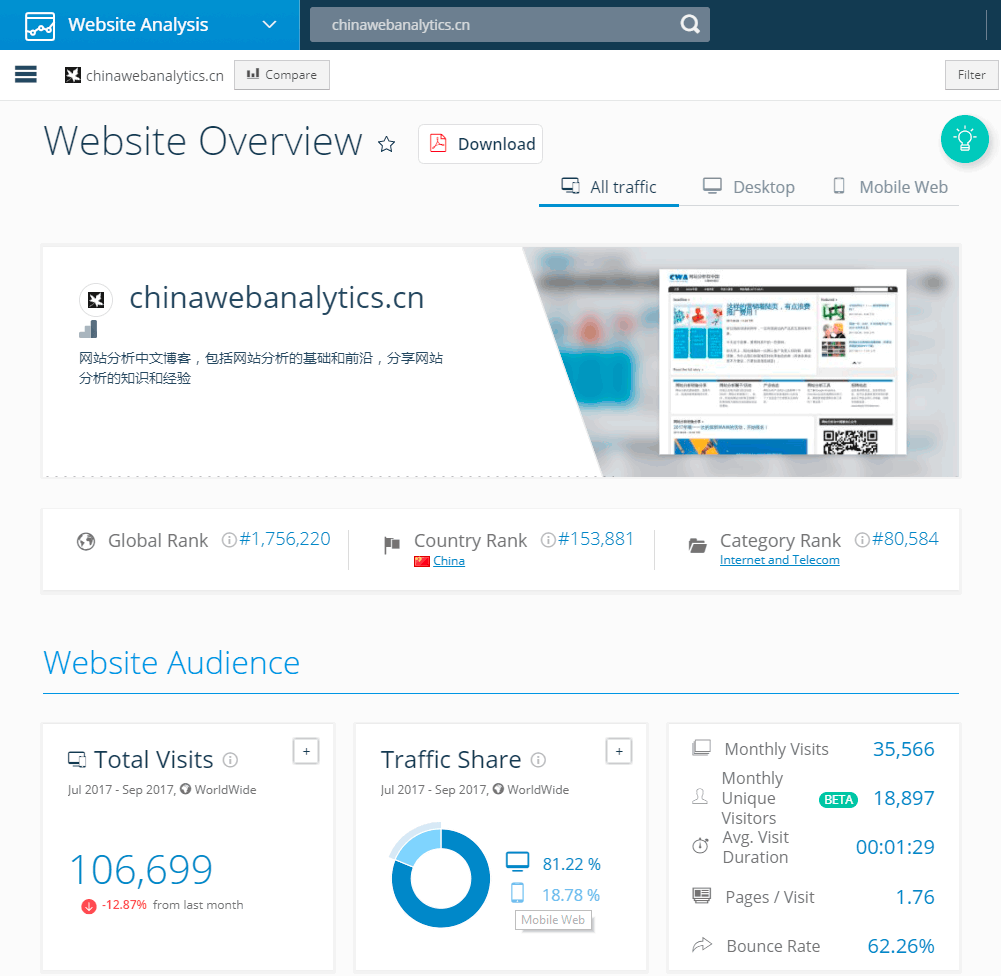The height and width of the screenshot is (976, 1001).
Task: Star the Website Overview as favorite
Action: tap(386, 144)
